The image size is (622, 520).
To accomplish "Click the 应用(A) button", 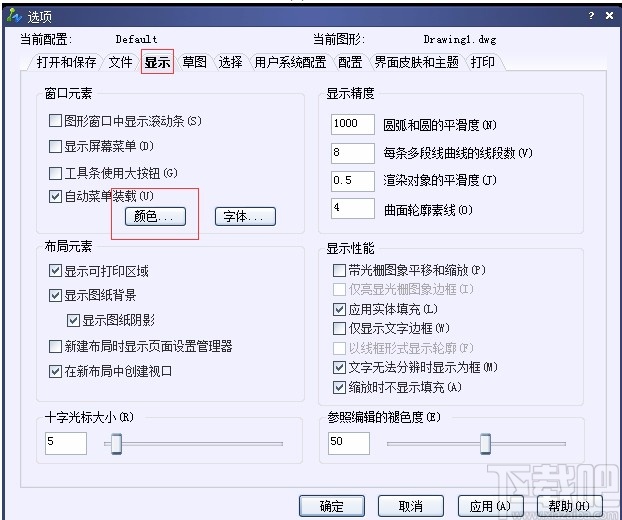I will point(490,506).
